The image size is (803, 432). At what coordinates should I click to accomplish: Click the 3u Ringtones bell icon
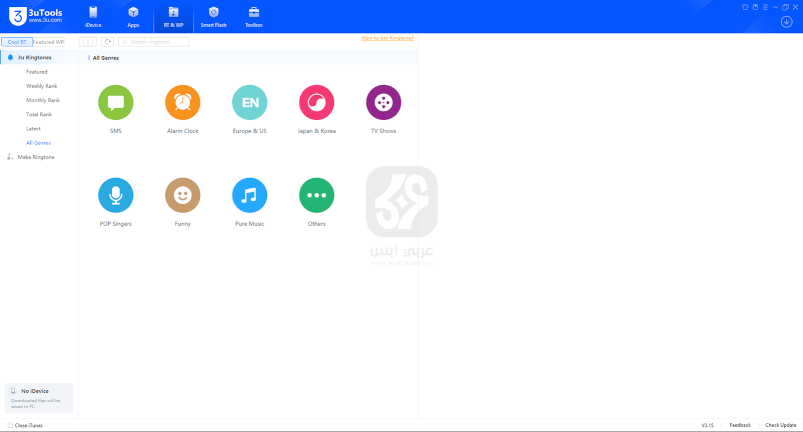click(x=10, y=57)
